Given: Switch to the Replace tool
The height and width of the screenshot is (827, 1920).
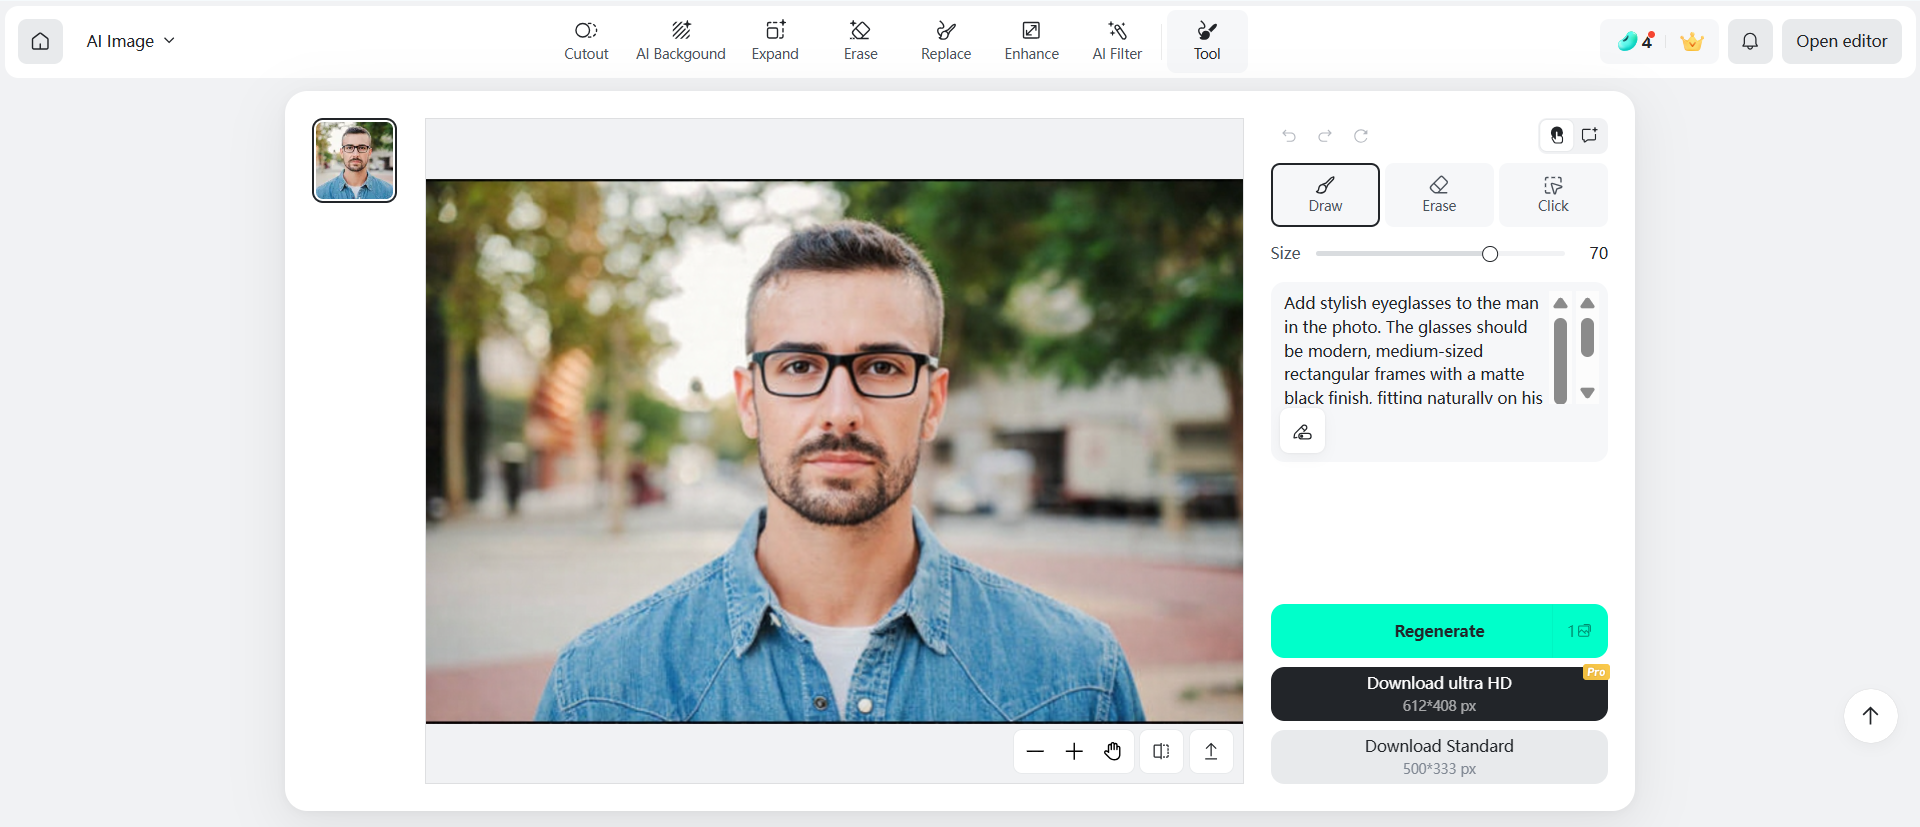Looking at the screenshot, I should click(x=945, y=41).
